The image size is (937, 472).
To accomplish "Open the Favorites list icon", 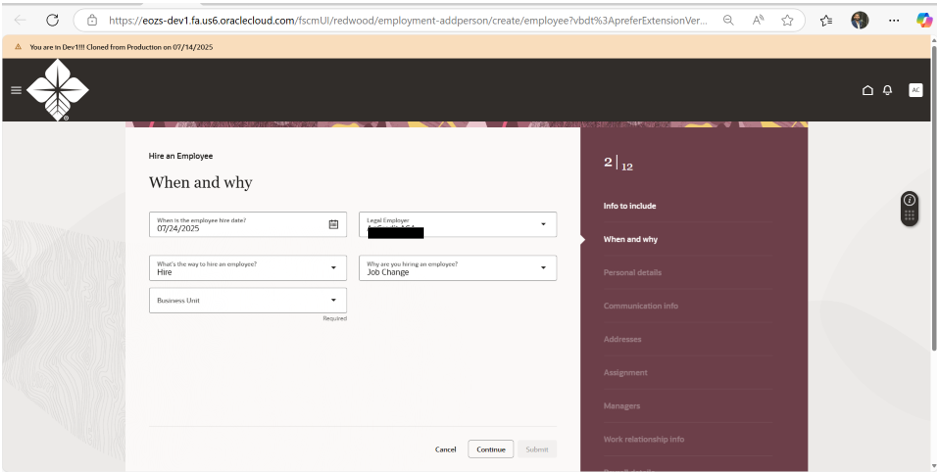I will coord(826,20).
